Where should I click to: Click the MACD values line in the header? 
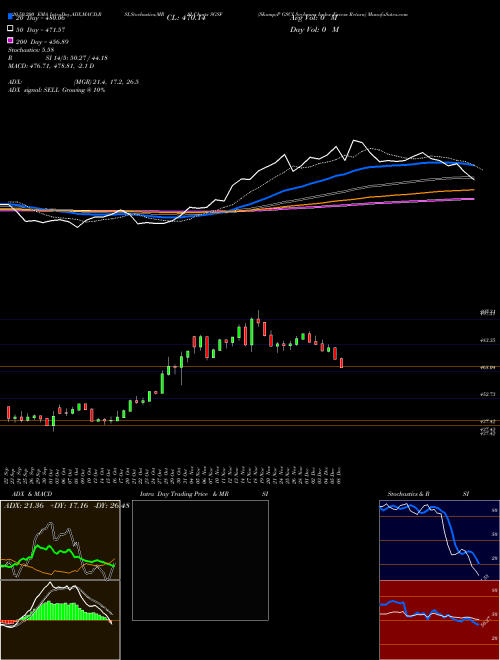[51, 66]
